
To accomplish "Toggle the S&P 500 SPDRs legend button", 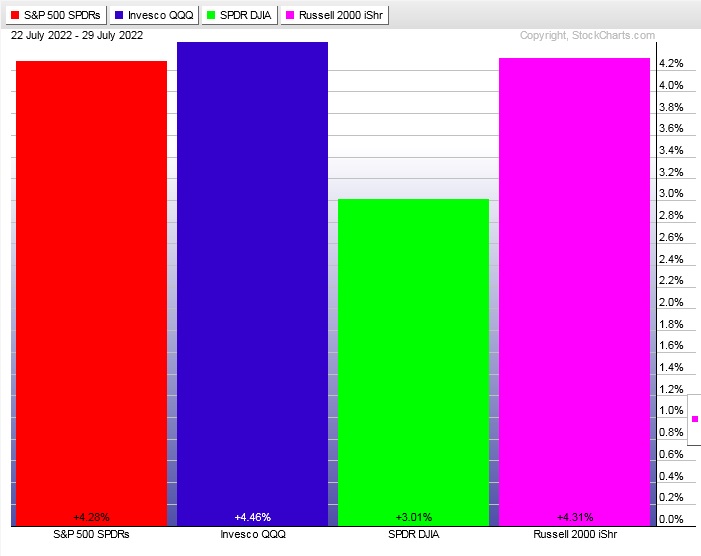I will pyautogui.click(x=56, y=15).
